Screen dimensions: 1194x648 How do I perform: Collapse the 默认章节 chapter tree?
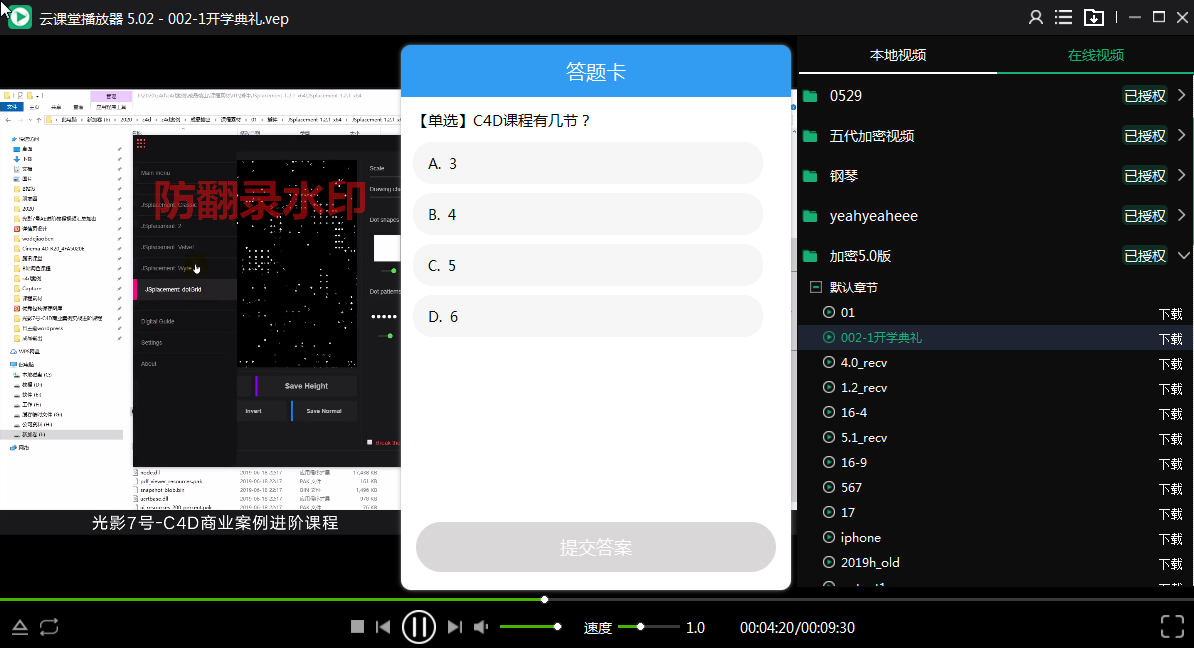(815, 287)
